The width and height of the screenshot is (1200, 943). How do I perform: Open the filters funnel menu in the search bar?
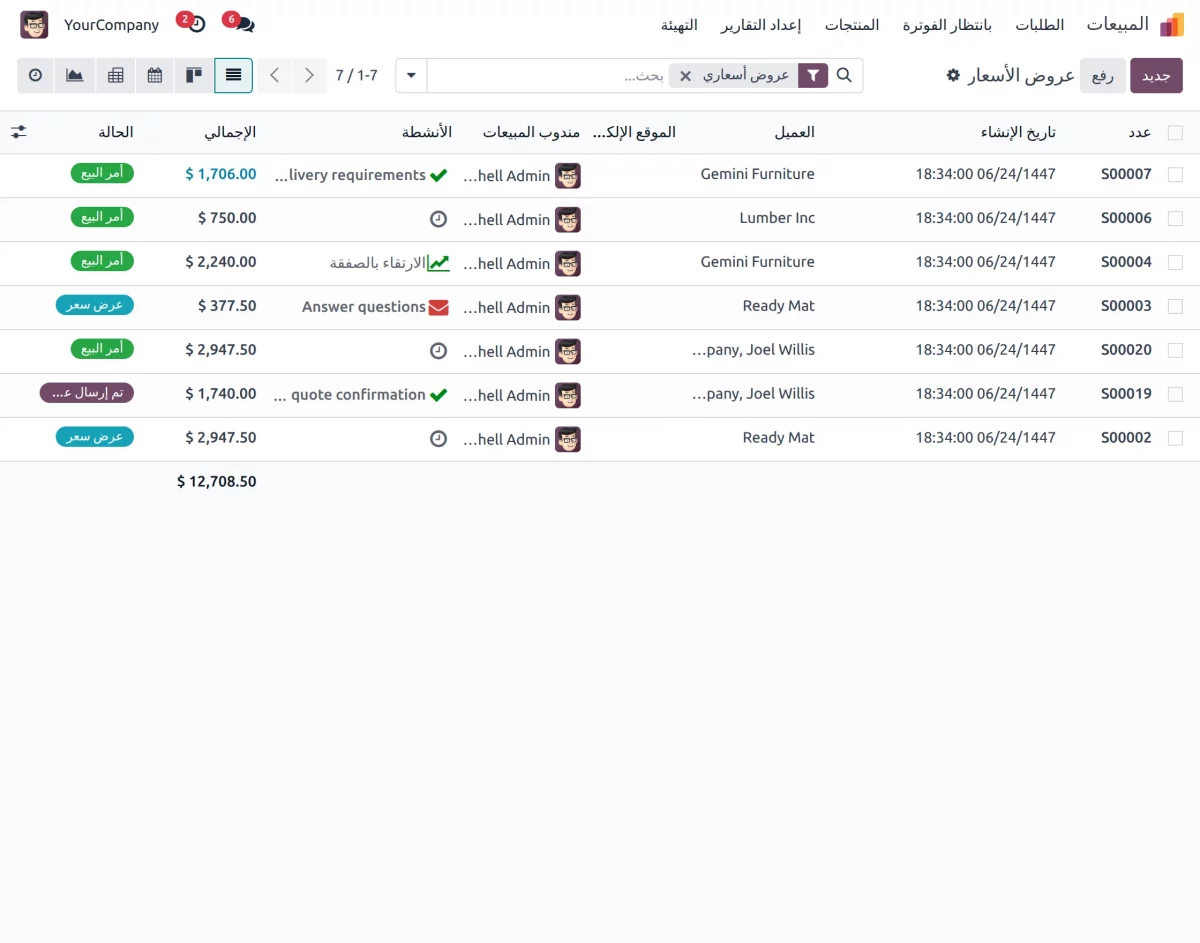(814, 75)
